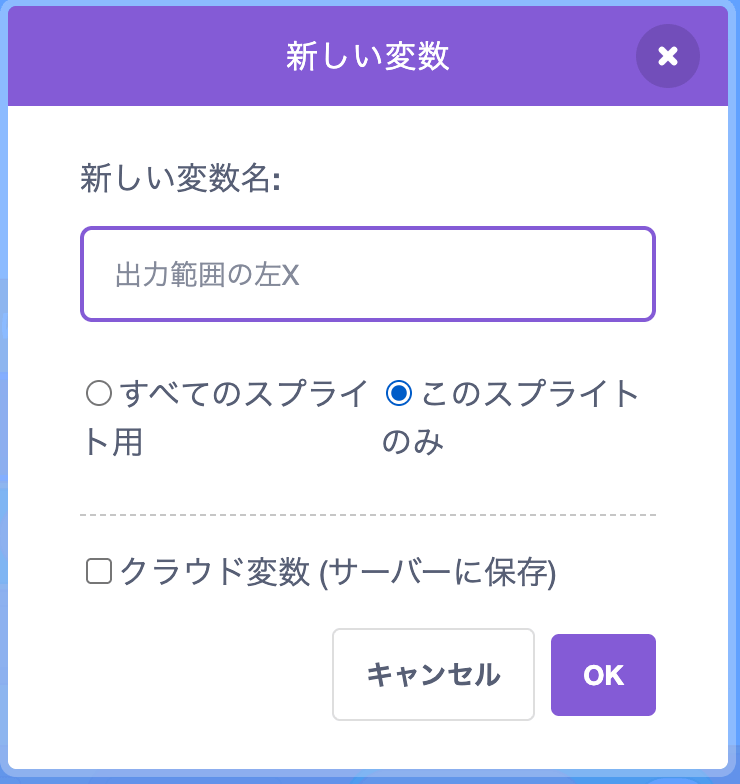Click the empty area left of キャンセル
This screenshot has width=740, height=784.
[x=200, y=675]
